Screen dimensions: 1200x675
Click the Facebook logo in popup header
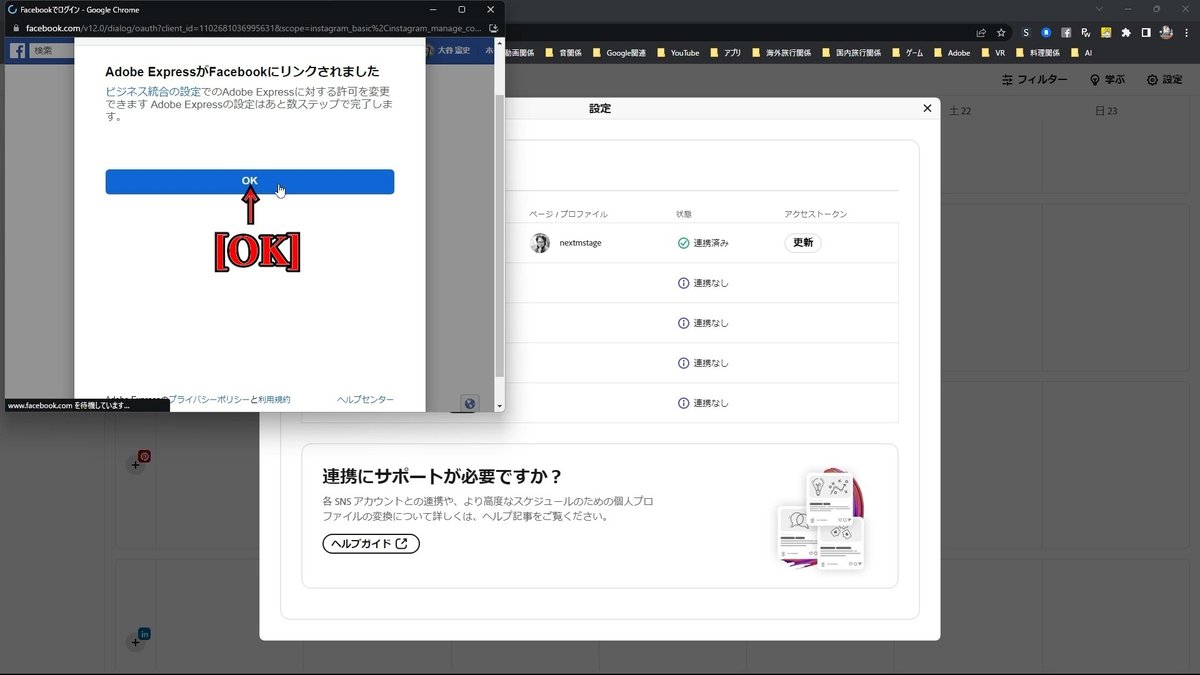(x=18, y=50)
